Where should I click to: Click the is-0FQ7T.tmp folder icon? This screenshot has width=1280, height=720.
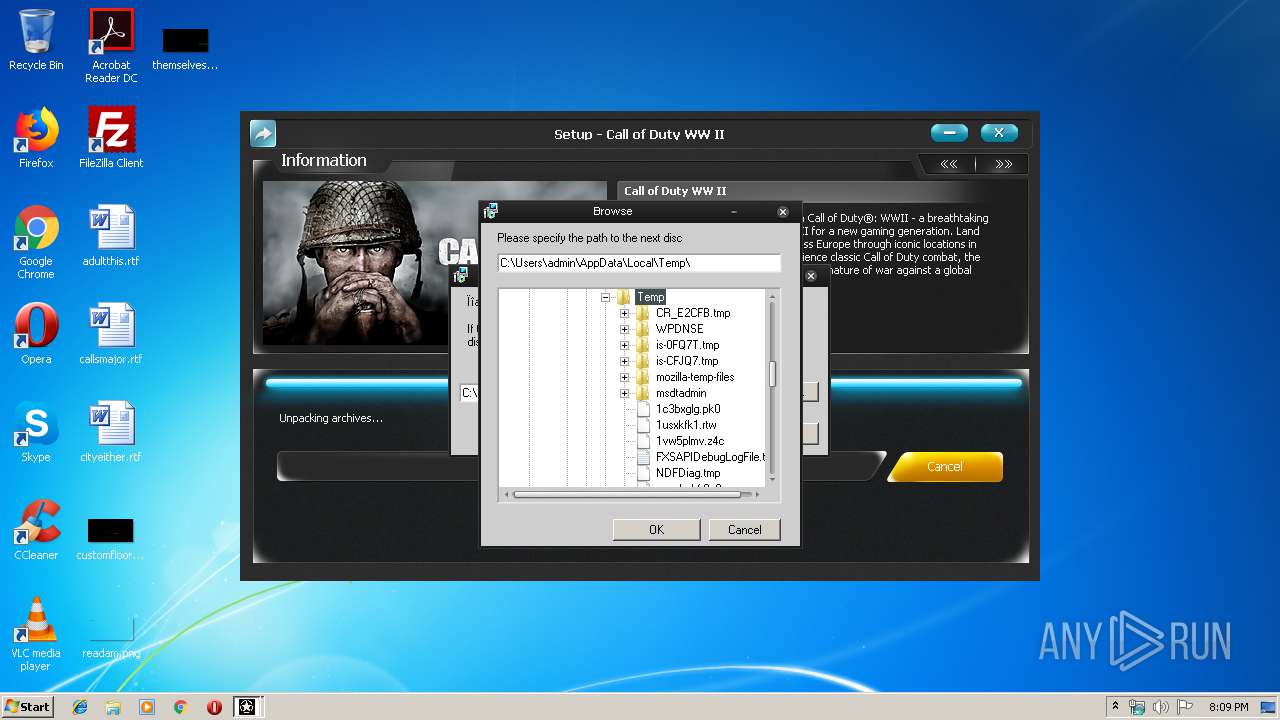tap(643, 345)
